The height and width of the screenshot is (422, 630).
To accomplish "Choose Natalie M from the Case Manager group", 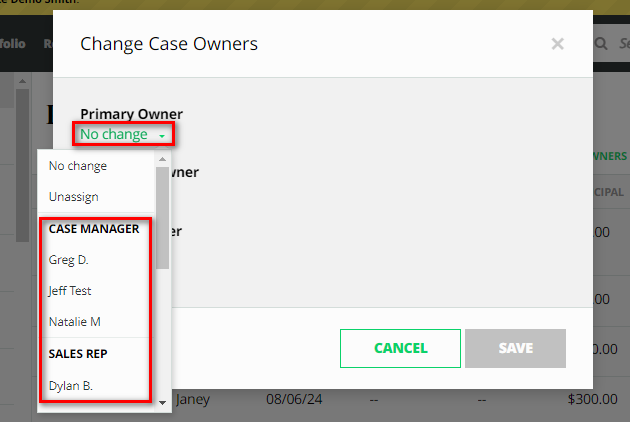I will click(75, 322).
